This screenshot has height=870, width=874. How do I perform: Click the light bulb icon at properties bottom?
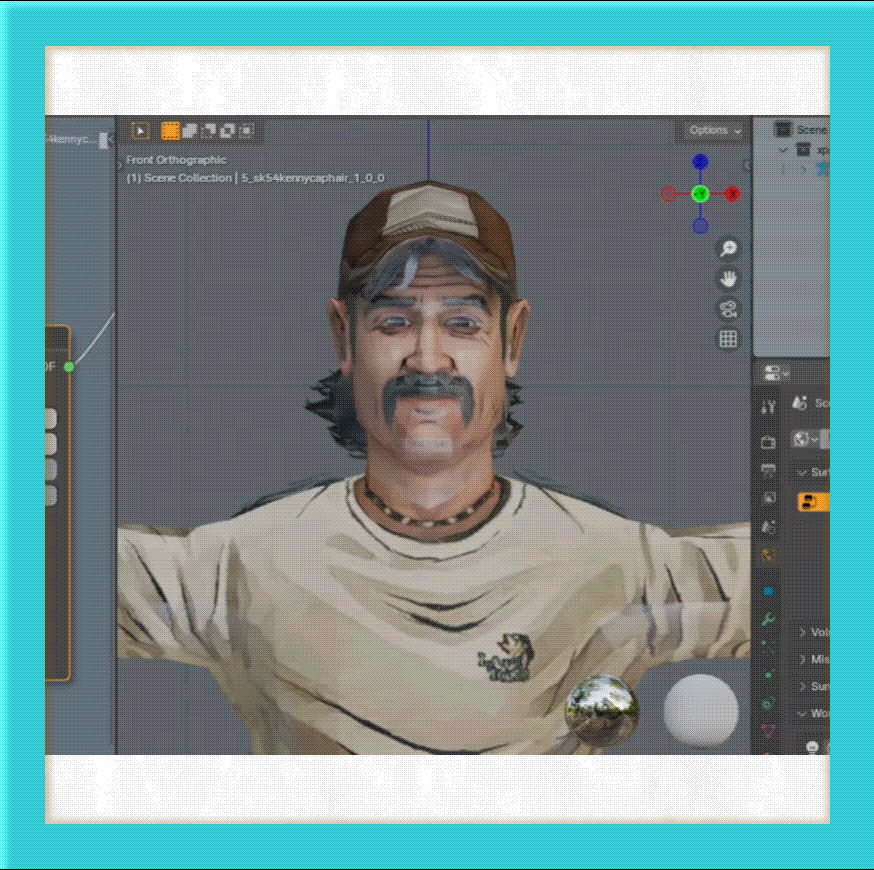tap(812, 747)
